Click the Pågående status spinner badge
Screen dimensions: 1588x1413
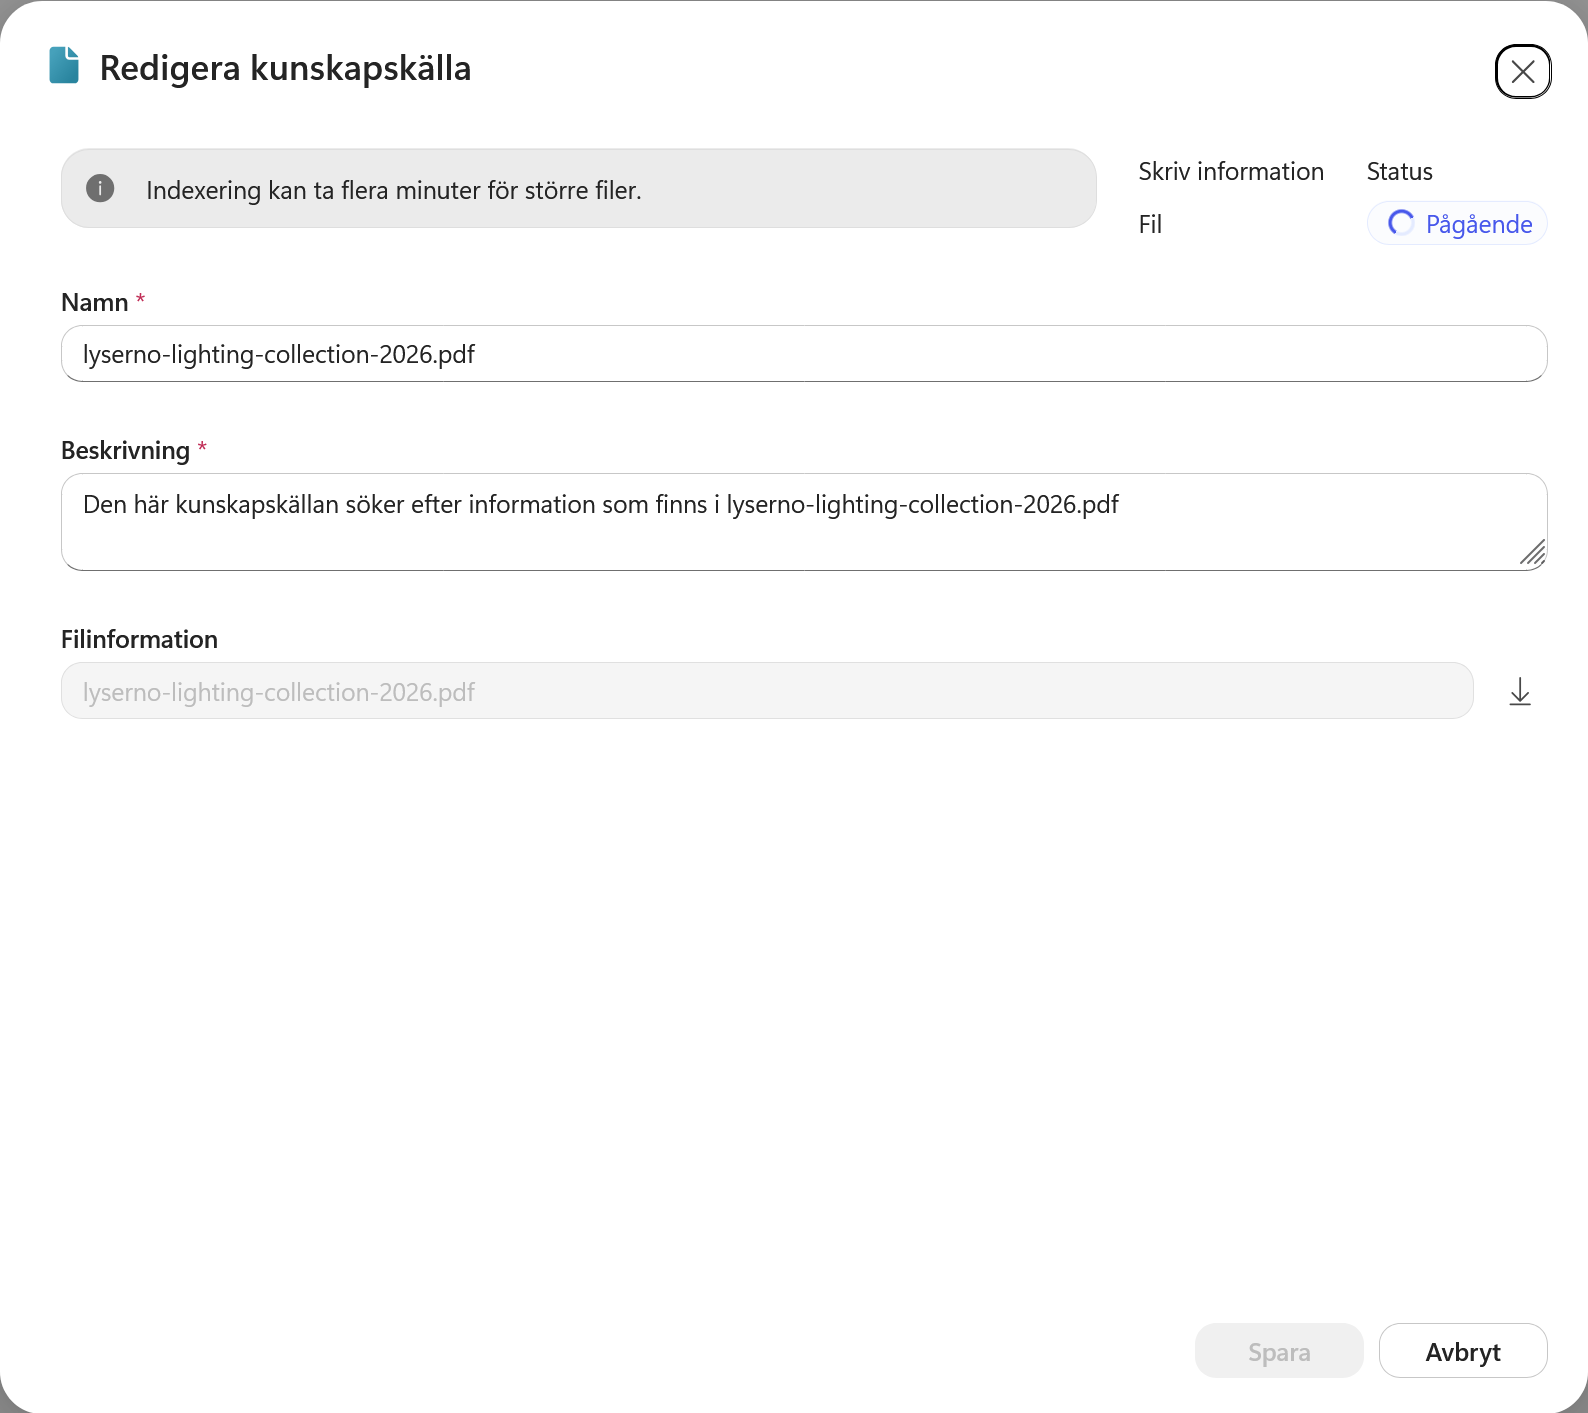click(x=1457, y=223)
